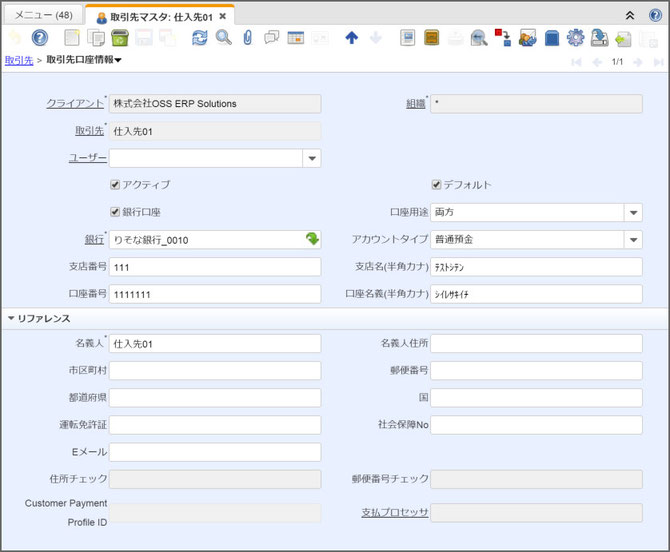Open the アカウントタイプ dropdown arrow
Screen dimensions: 670x552
click(x=633, y=240)
